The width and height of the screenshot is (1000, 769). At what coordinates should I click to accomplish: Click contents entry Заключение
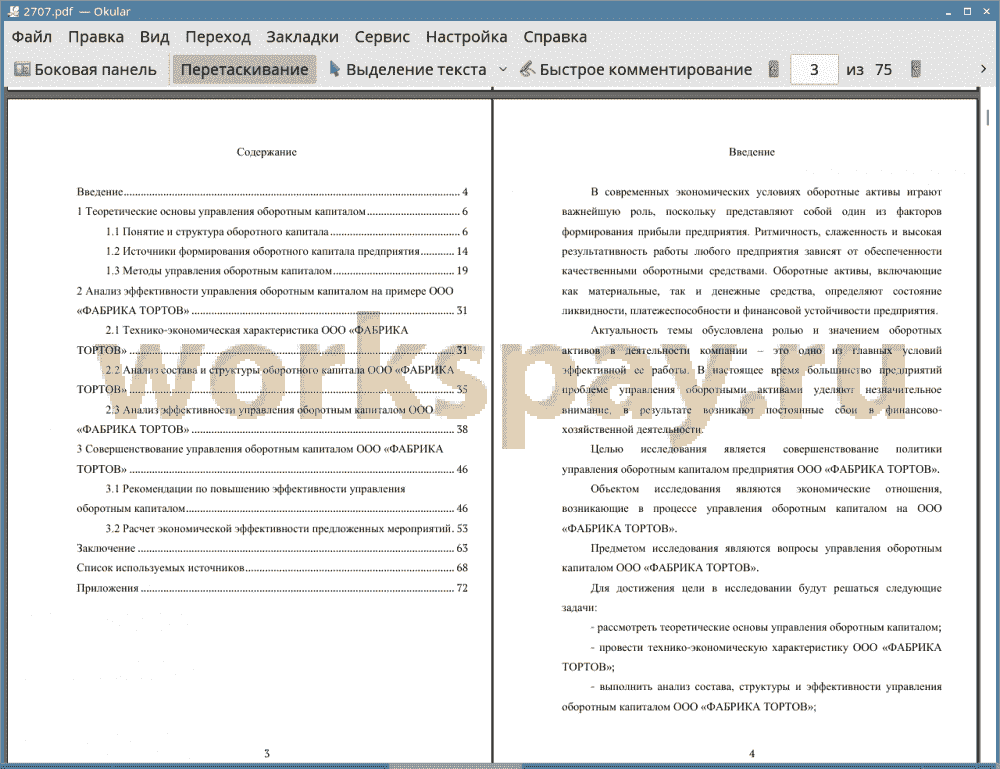(272, 548)
